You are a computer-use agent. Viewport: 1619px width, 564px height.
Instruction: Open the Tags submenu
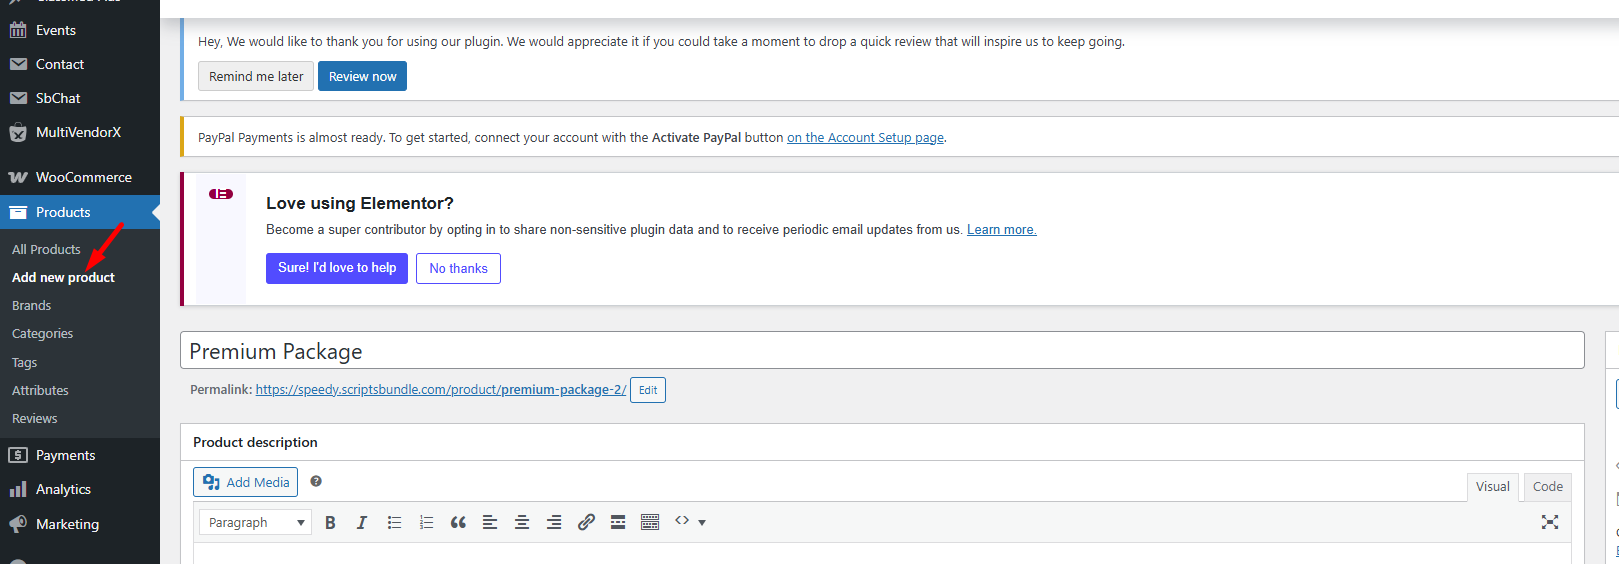pyautogui.click(x=24, y=362)
